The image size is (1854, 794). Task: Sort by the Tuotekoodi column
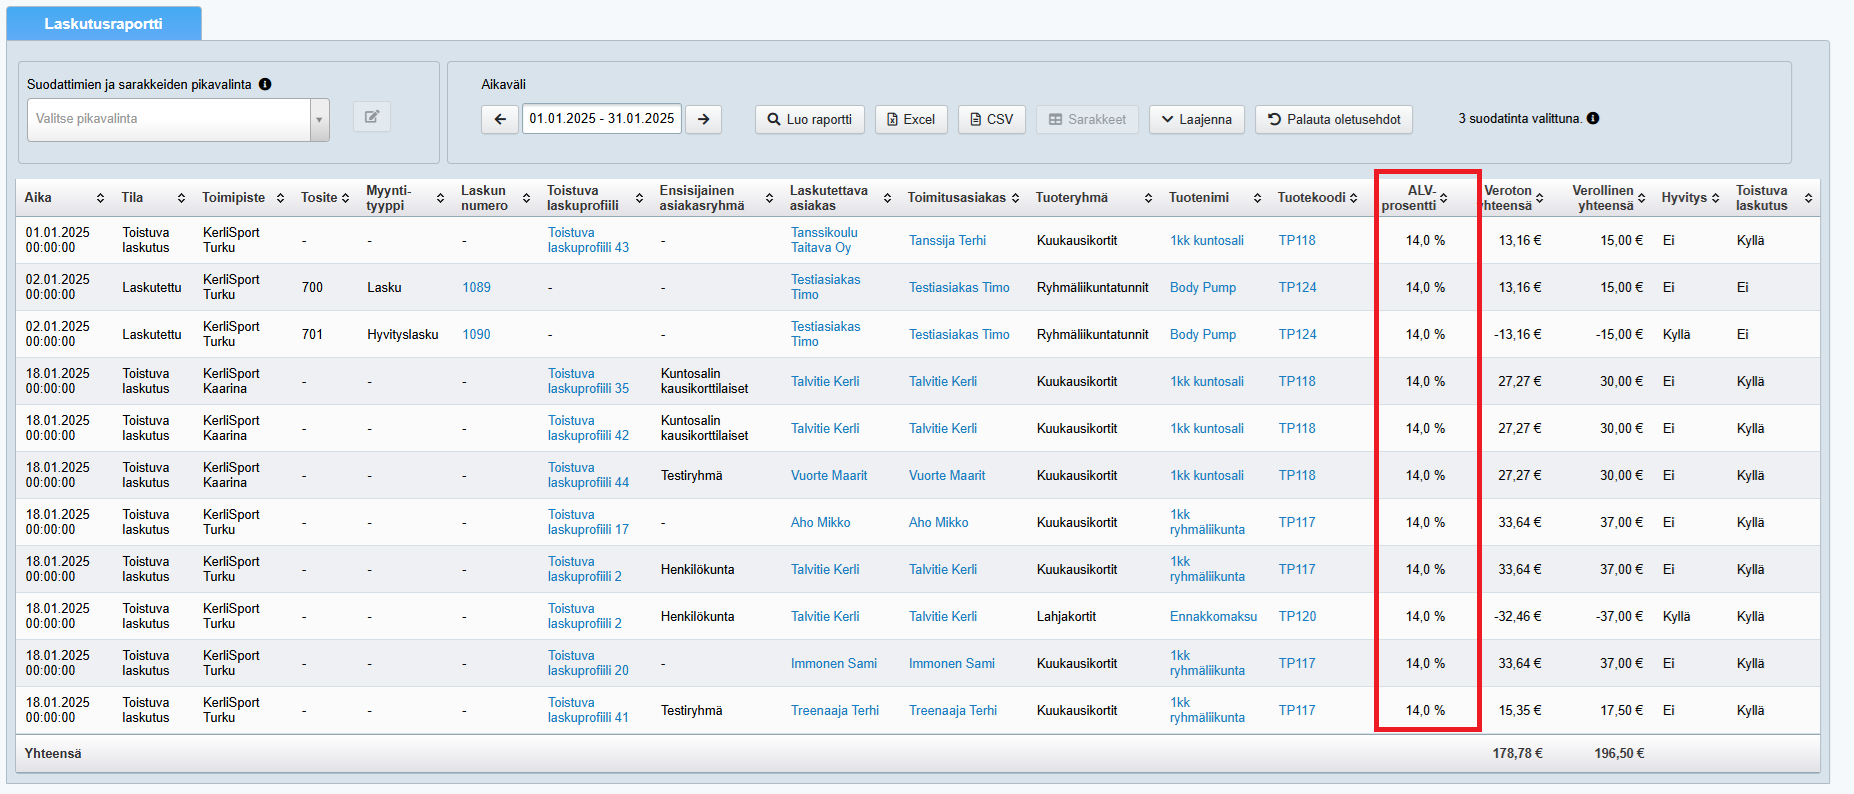(1353, 198)
